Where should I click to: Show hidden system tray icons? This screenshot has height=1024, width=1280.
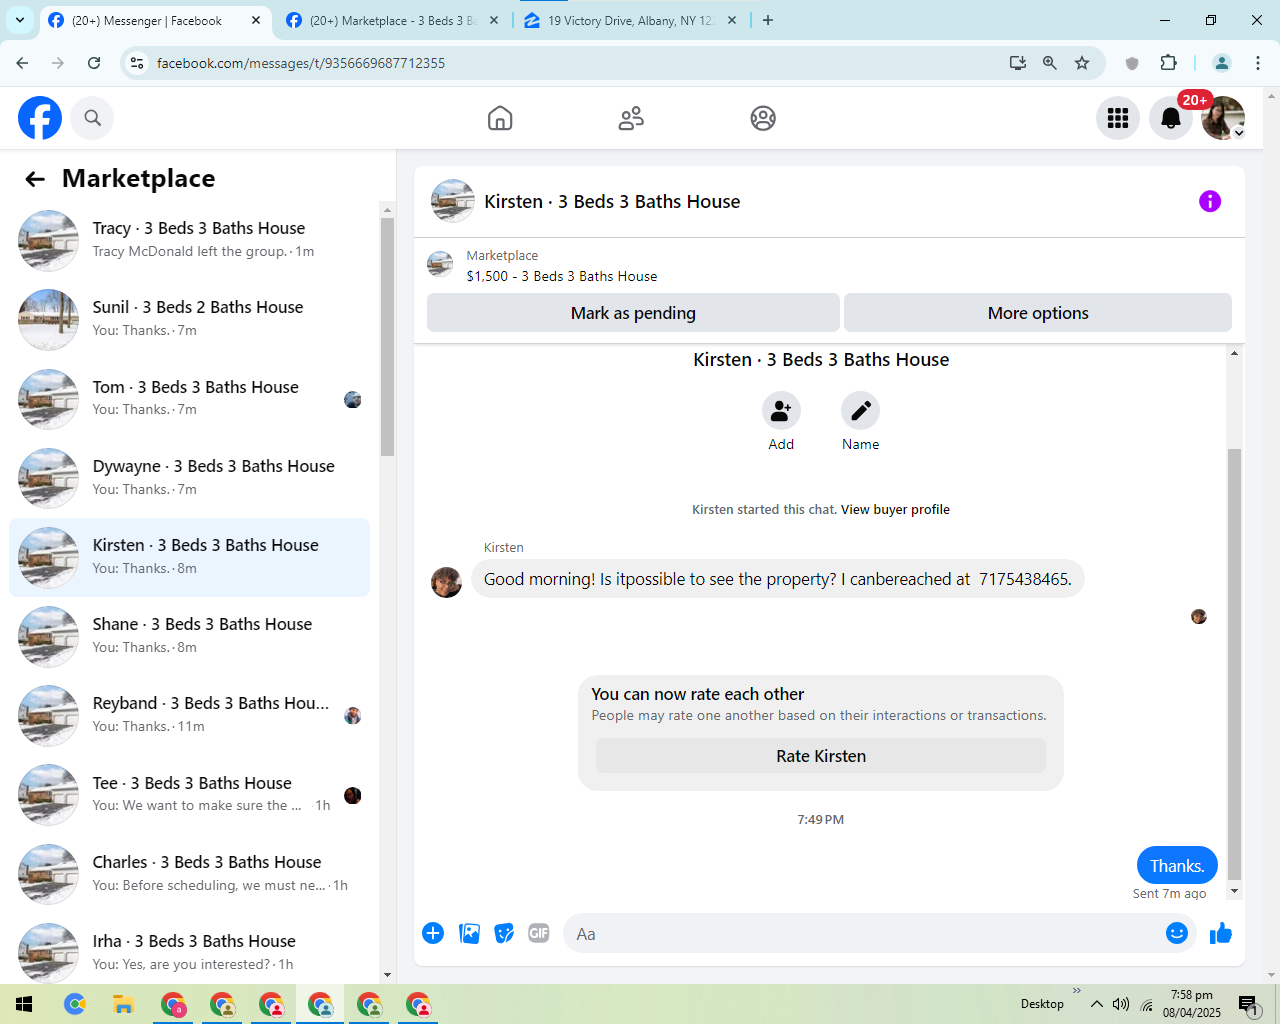(x=1097, y=1004)
